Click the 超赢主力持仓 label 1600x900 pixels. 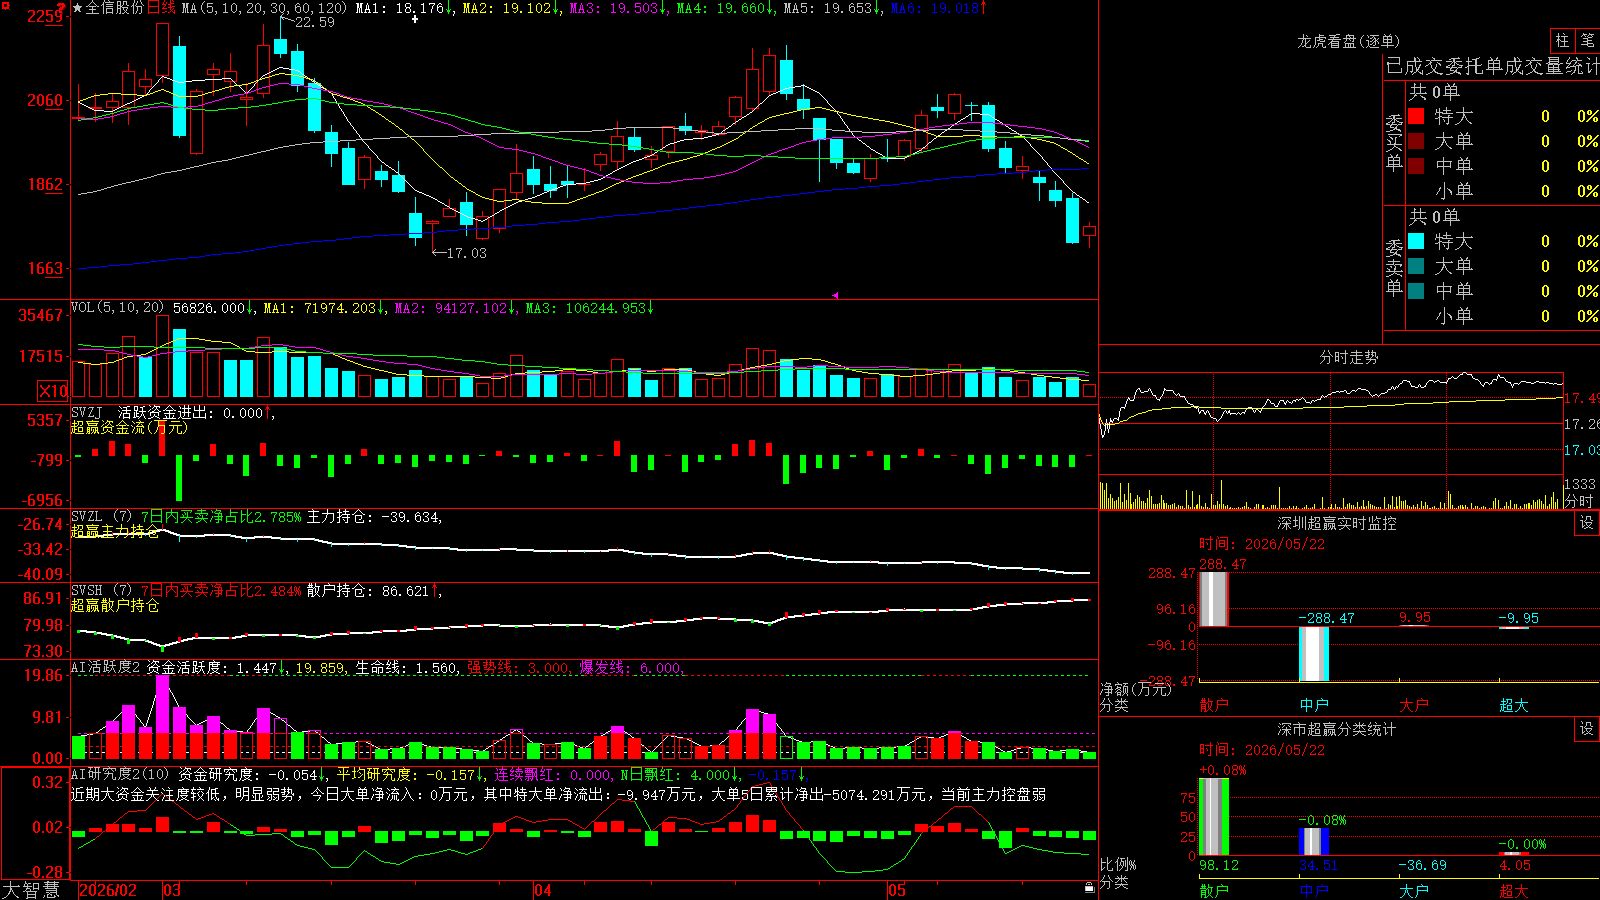115,531
